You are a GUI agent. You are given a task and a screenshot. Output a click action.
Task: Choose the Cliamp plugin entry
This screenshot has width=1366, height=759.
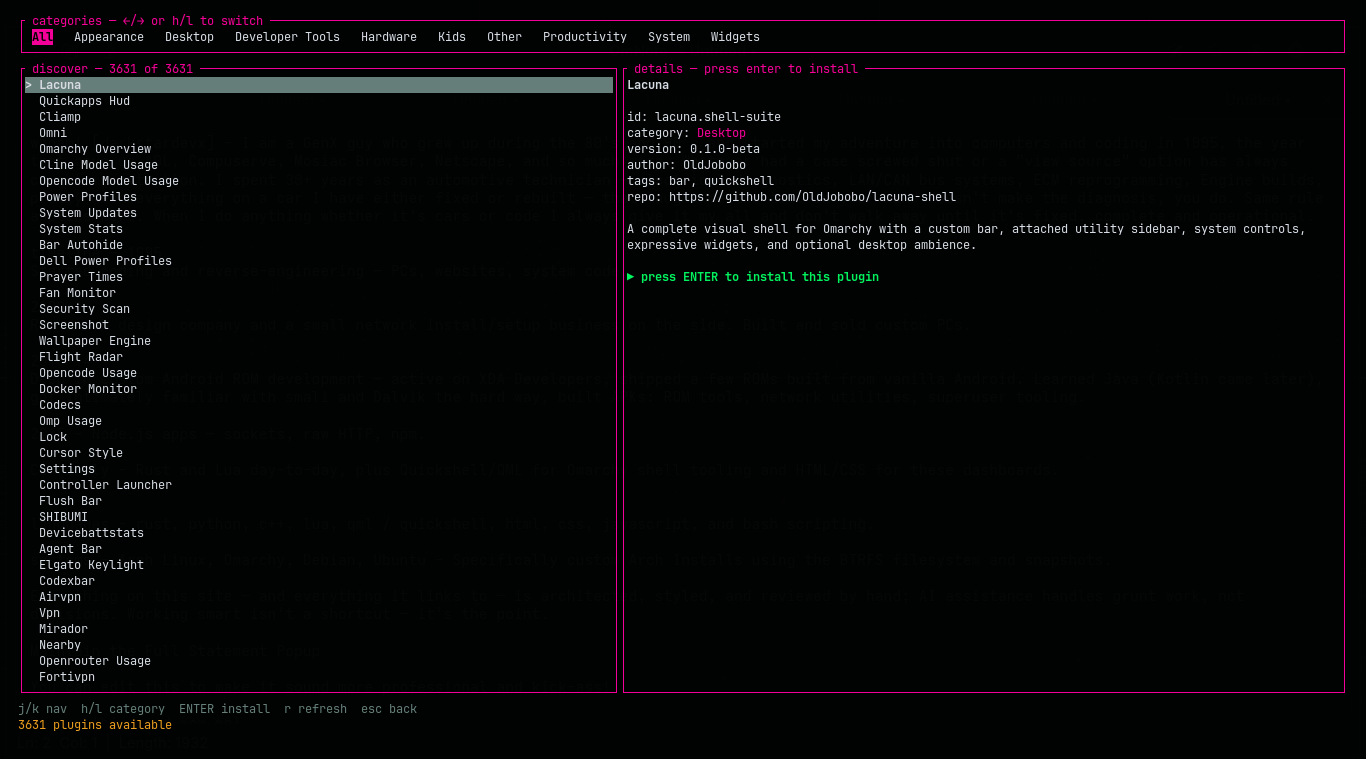point(319,117)
